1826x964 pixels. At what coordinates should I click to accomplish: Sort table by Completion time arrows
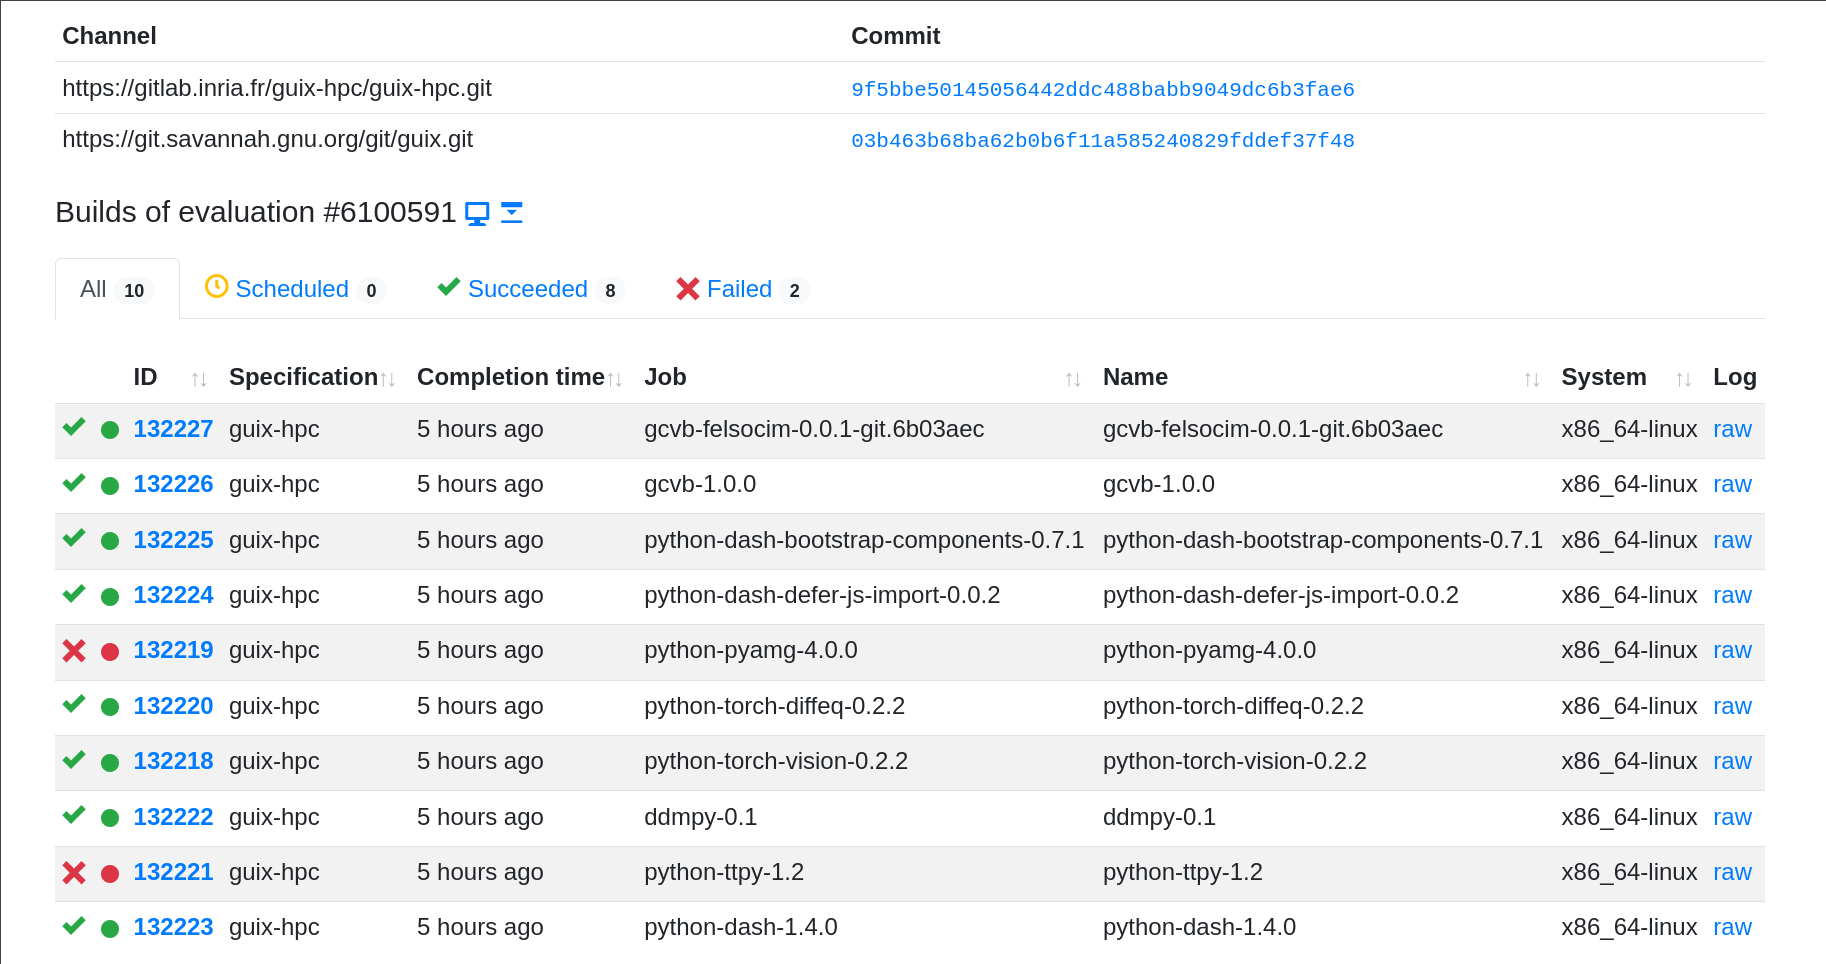(615, 379)
